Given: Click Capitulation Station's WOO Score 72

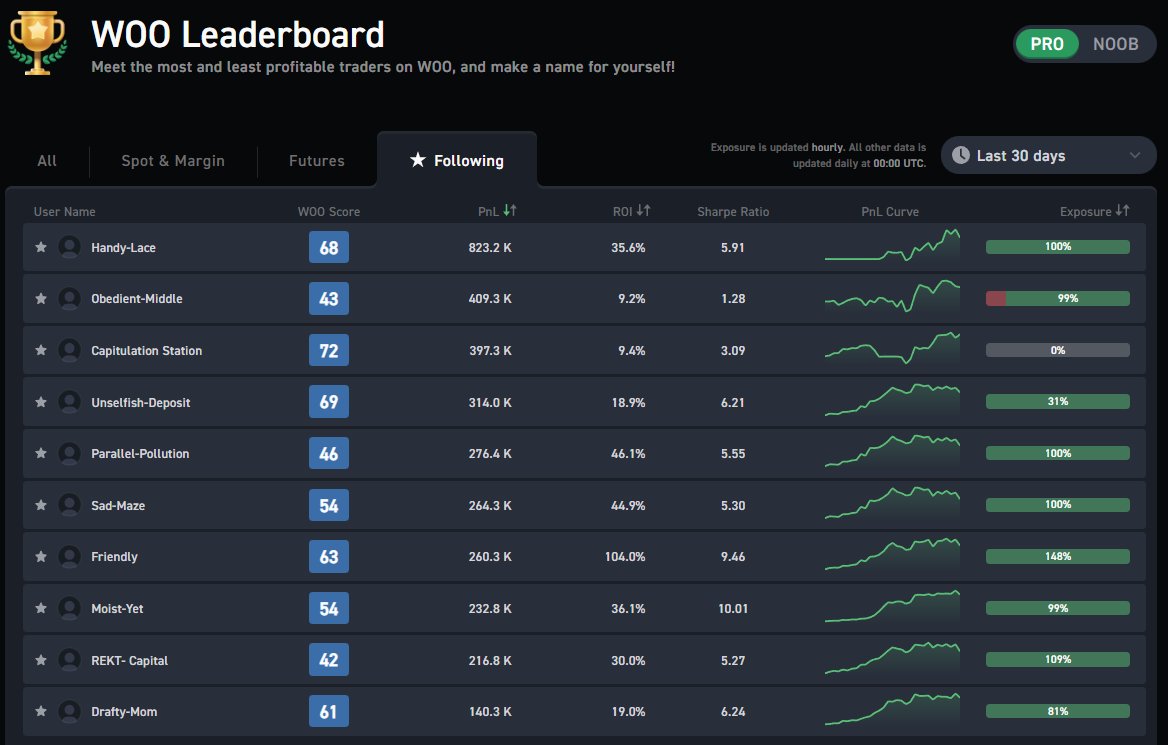Looking at the screenshot, I should 328,350.
